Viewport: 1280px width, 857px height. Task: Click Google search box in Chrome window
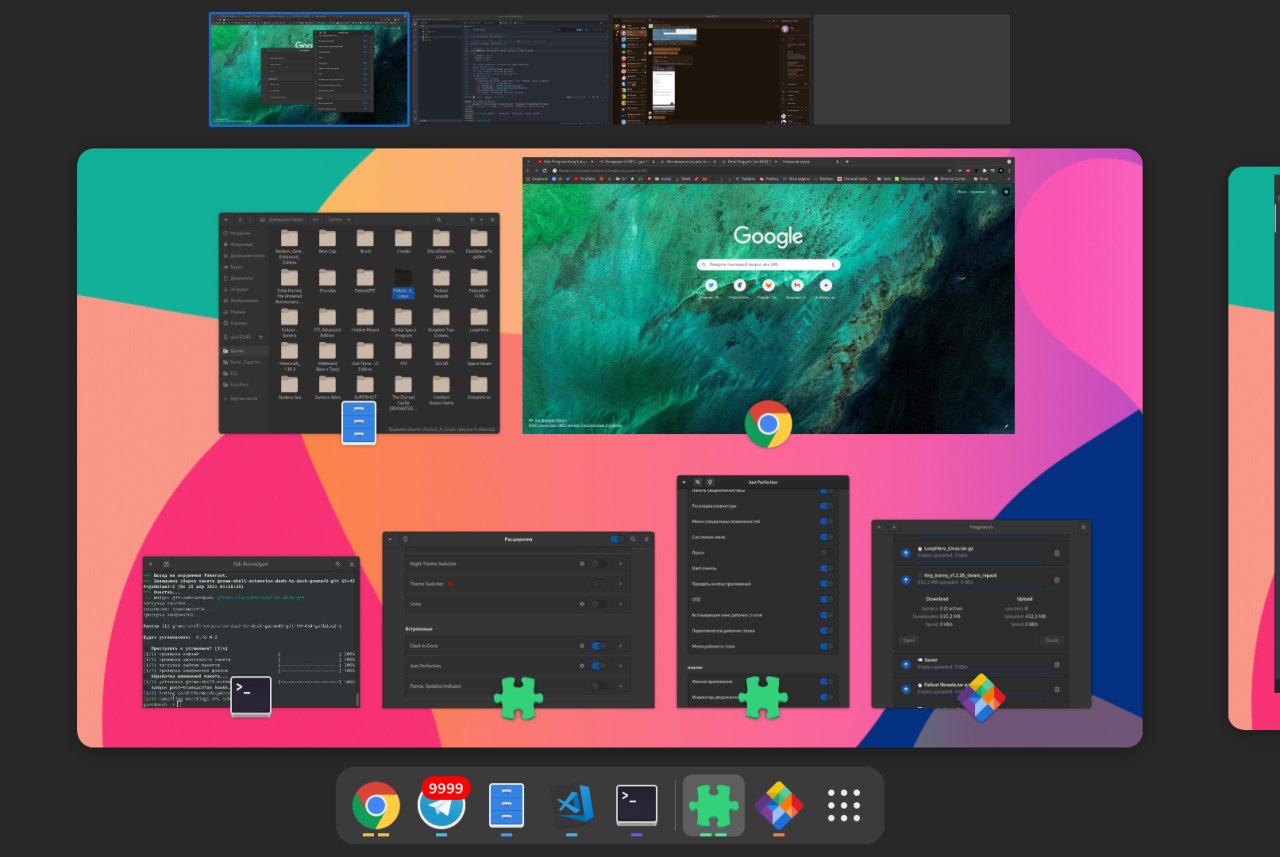pyautogui.click(x=768, y=265)
